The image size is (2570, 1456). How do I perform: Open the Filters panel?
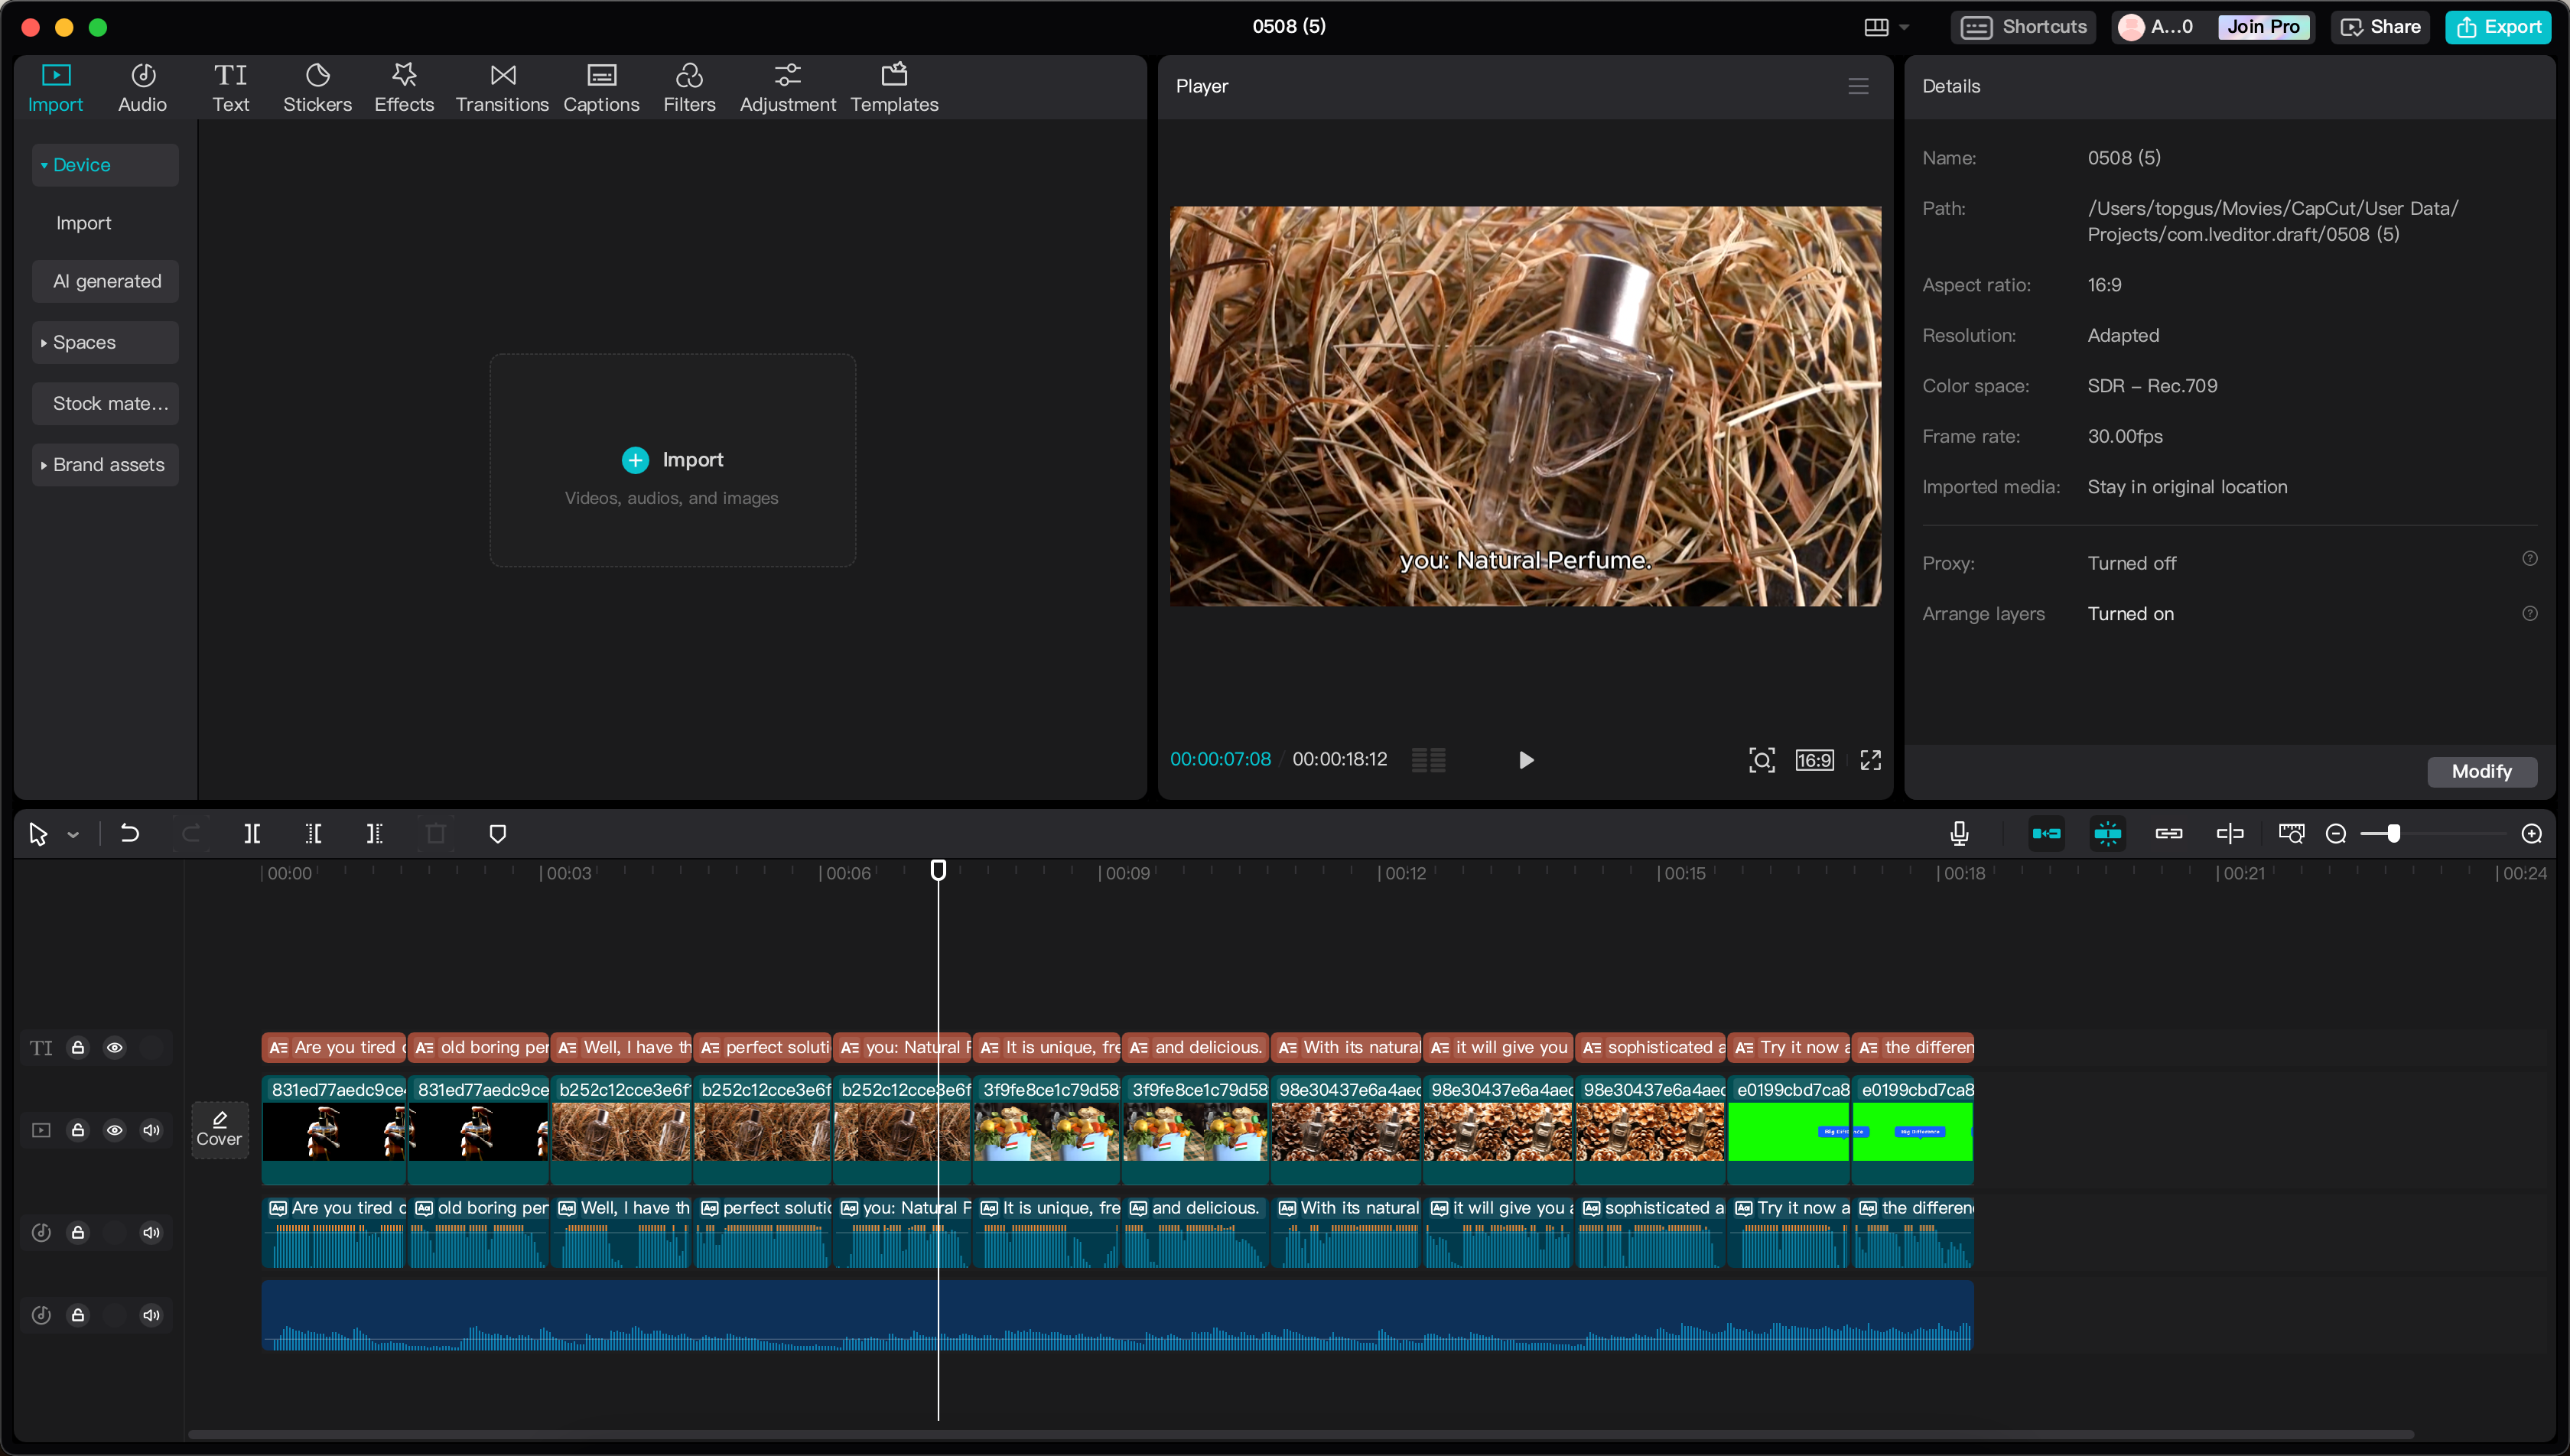pos(689,87)
